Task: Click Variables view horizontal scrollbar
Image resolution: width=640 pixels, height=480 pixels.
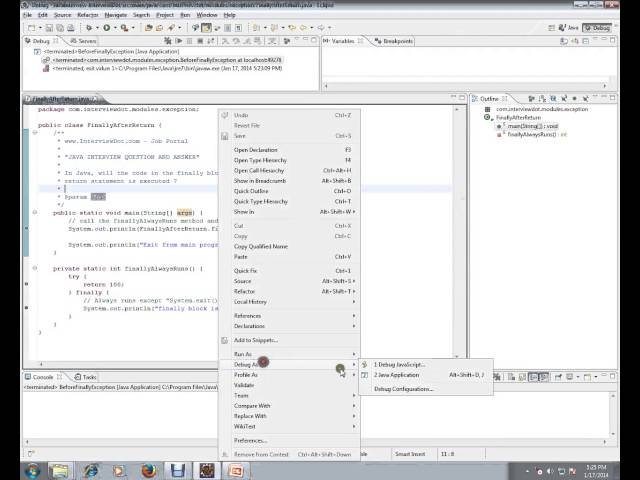Action: (x=465, y=86)
